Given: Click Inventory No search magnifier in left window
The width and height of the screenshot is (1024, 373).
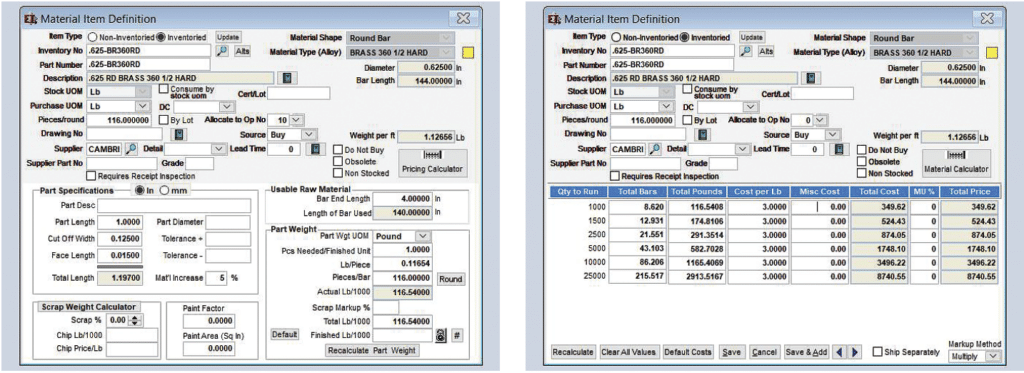Looking at the screenshot, I should pyautogui.click(x=222, y=51).
